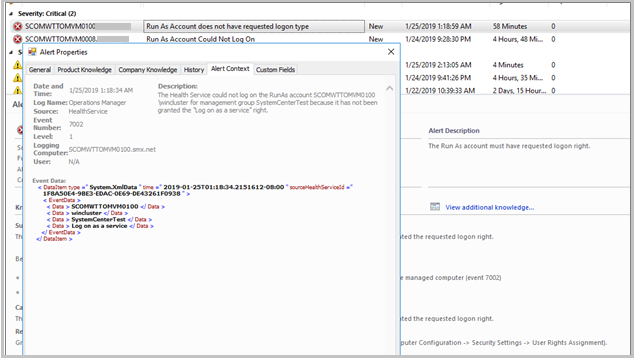Image resolution: width=635 pixels, height=362 pixels.
Task: Open the Custom Fields tab
Action: 275,70
